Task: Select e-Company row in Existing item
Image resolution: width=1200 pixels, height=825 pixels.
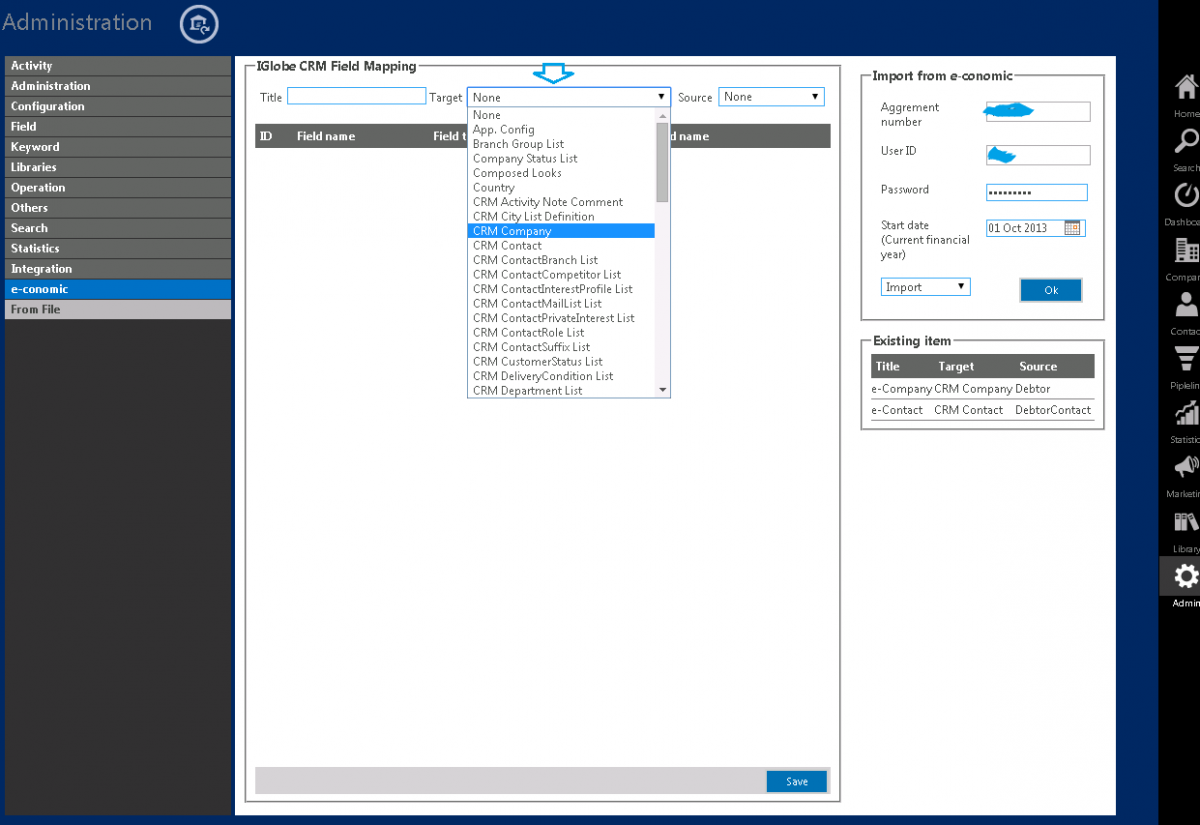Action: [x=982, y=389]
